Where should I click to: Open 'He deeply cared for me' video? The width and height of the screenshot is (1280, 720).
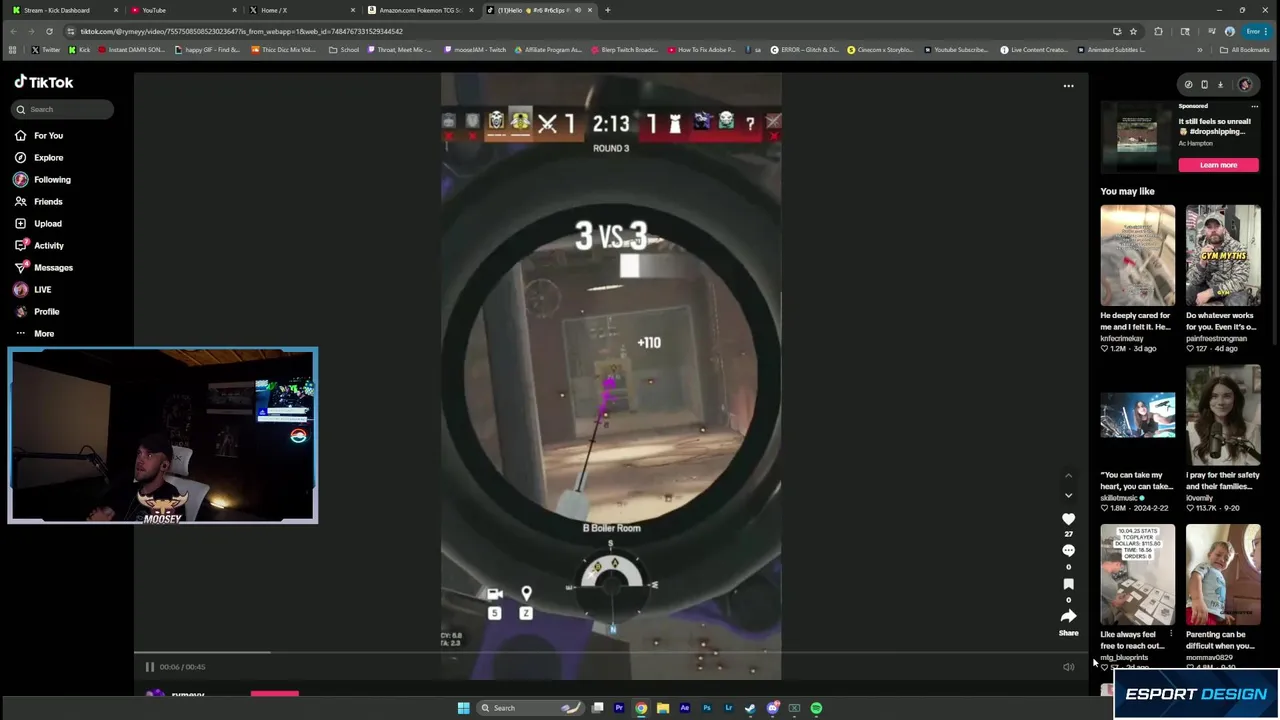(x=1137, y=255)
